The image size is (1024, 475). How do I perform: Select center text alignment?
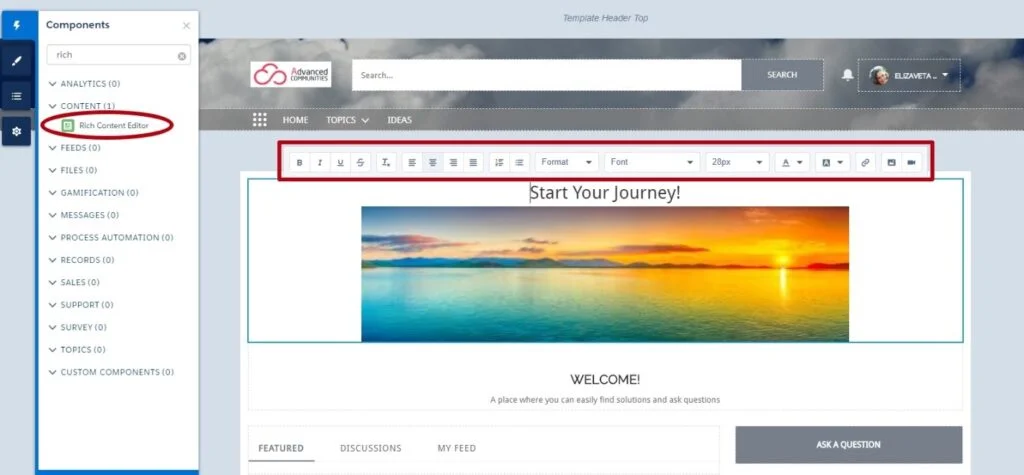pos(432,162)
